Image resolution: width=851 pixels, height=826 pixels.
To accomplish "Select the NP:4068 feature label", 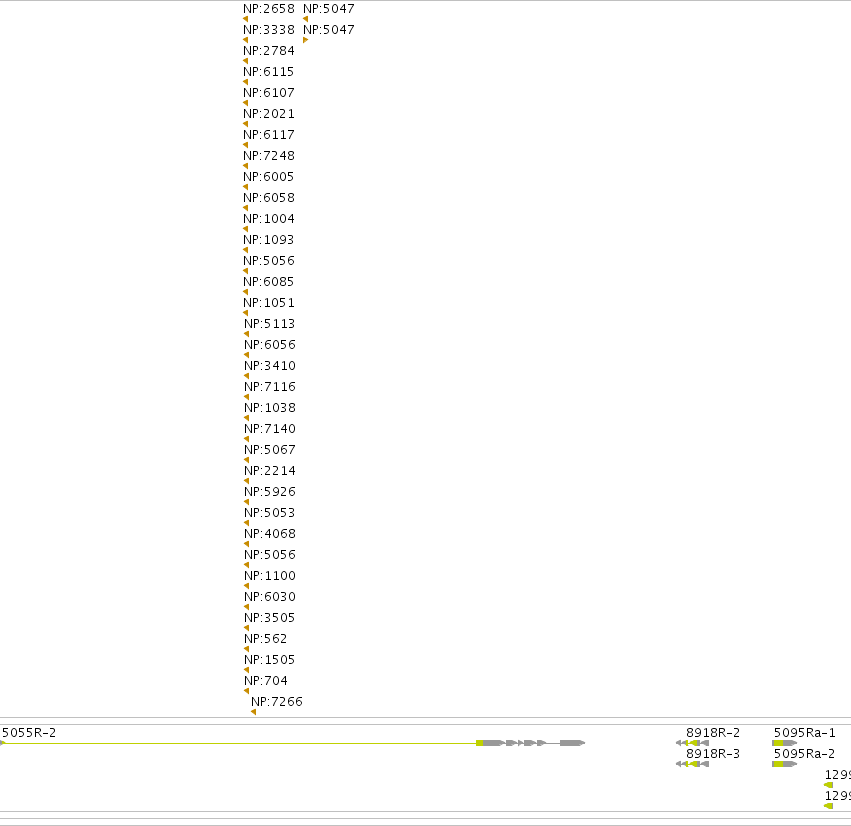I will coord(270,534).
